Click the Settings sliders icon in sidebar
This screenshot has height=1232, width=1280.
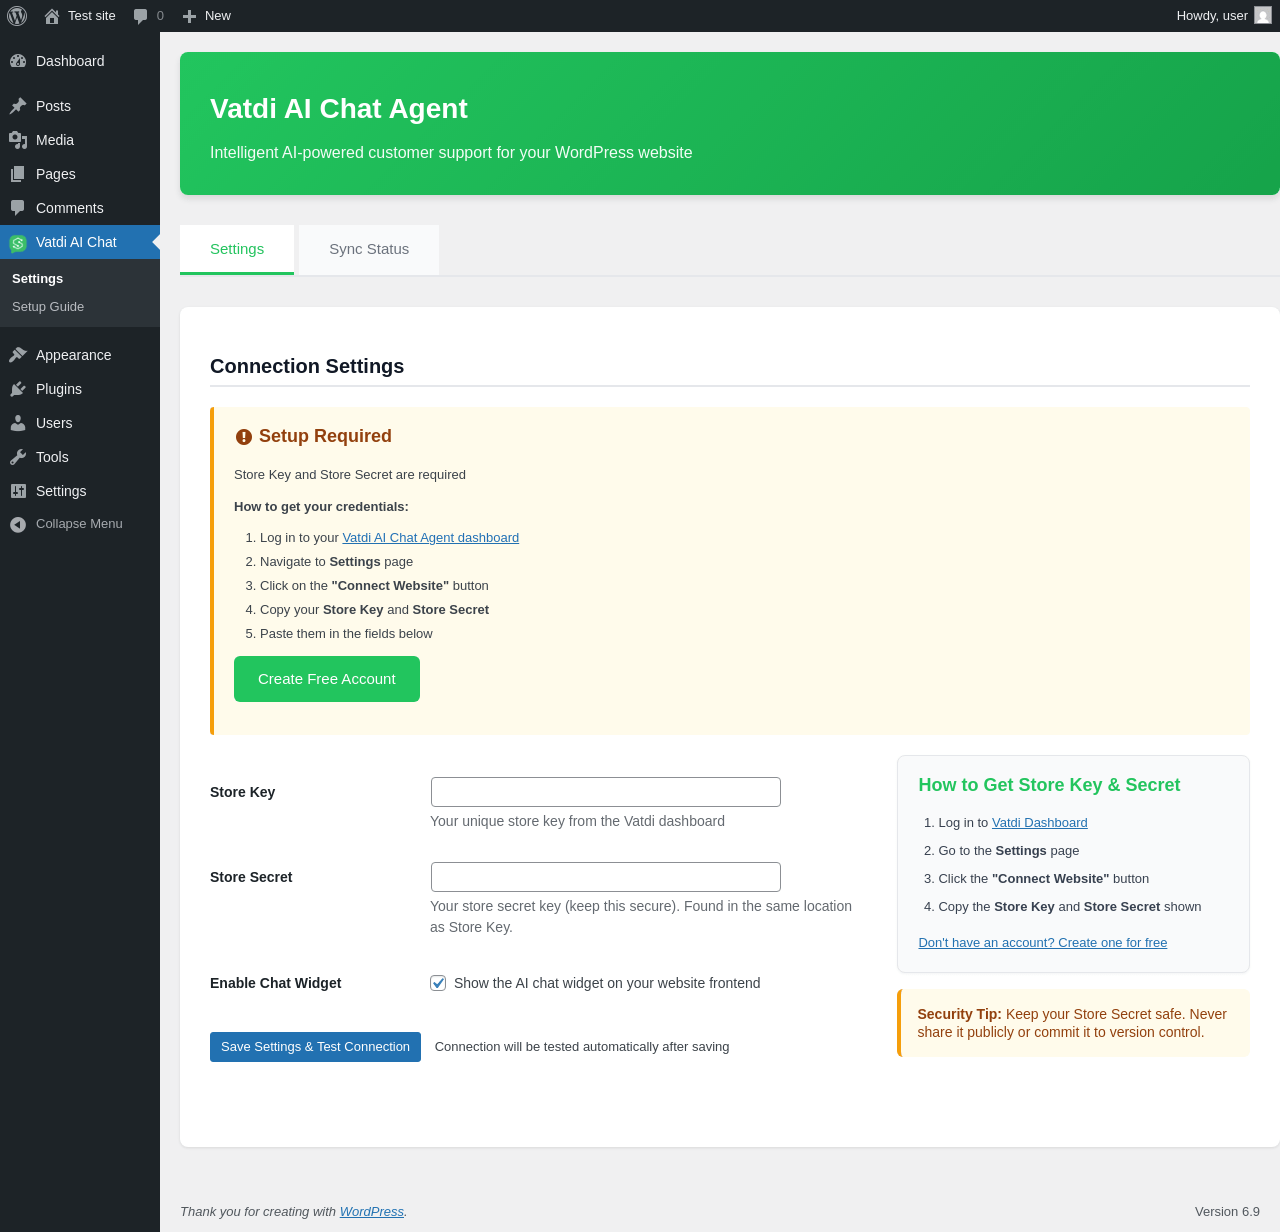[x=18, y=491]
